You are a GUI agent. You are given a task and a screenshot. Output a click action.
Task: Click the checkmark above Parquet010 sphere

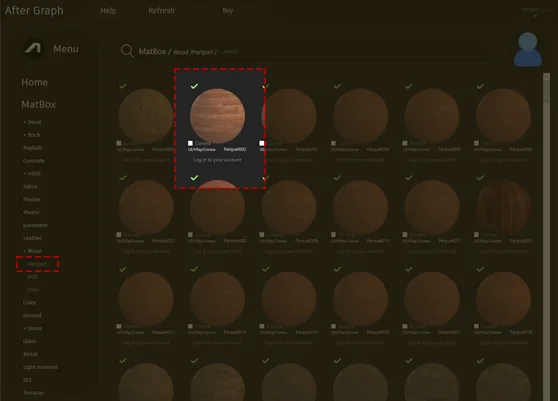[337, 178]
